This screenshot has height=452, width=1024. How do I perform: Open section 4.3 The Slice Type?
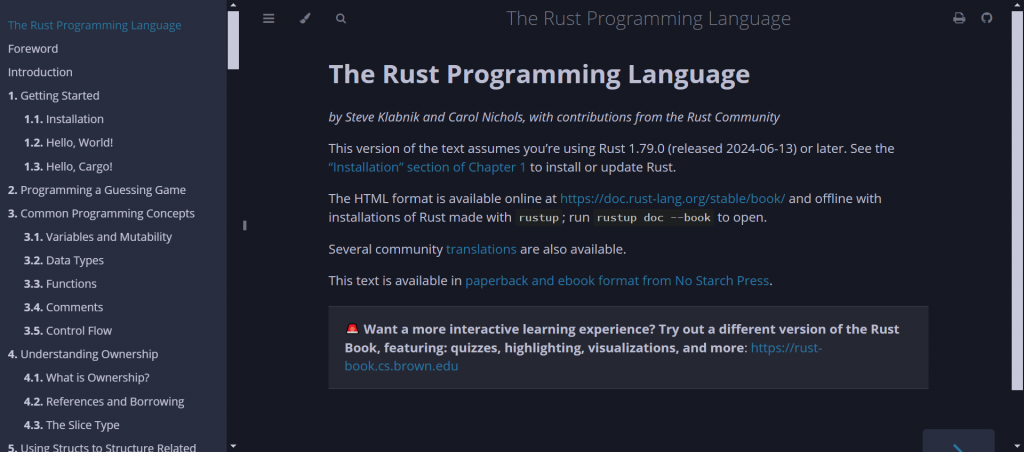pyautogui.click(x=72, y=425)
